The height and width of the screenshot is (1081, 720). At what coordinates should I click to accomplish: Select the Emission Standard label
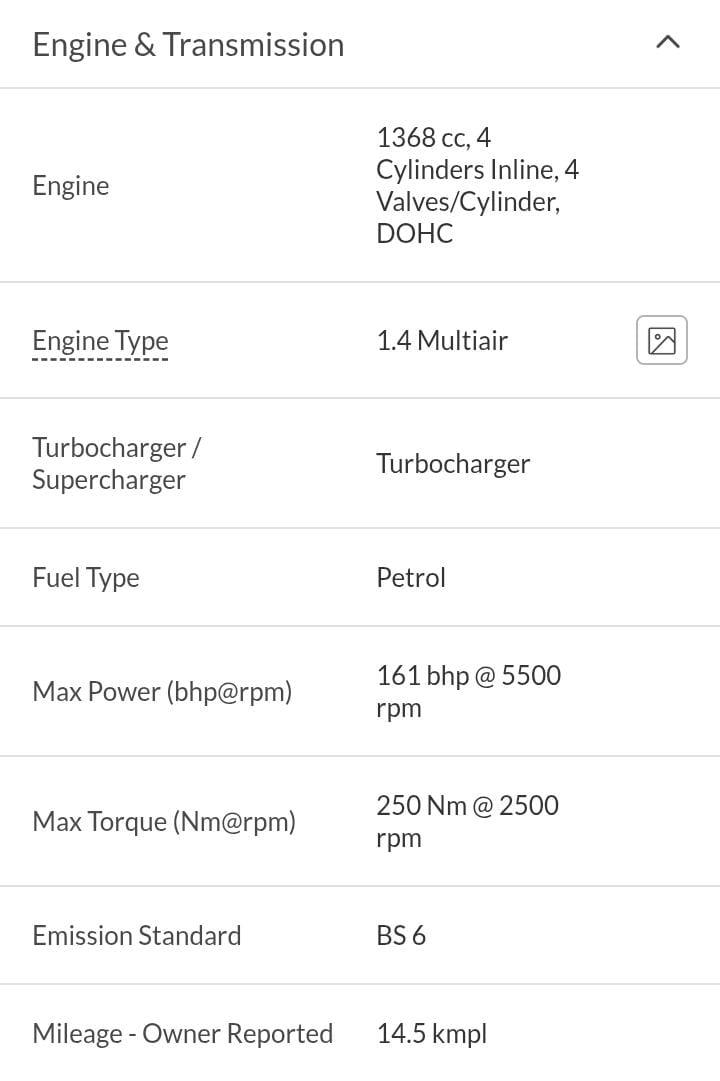click(137, 936)
